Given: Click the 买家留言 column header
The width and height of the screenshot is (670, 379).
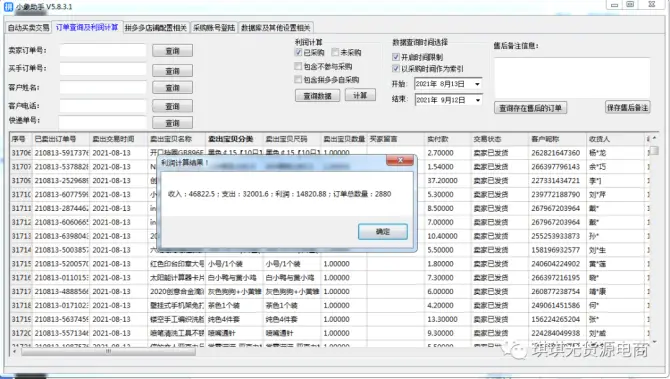Looking at the screenshot, I should 396,139.
